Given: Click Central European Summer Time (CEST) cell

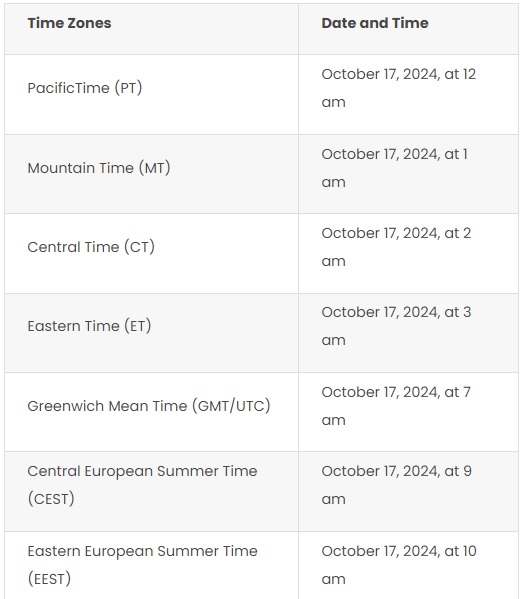Looking at the screenshot, I should click(x=152, y=491).
